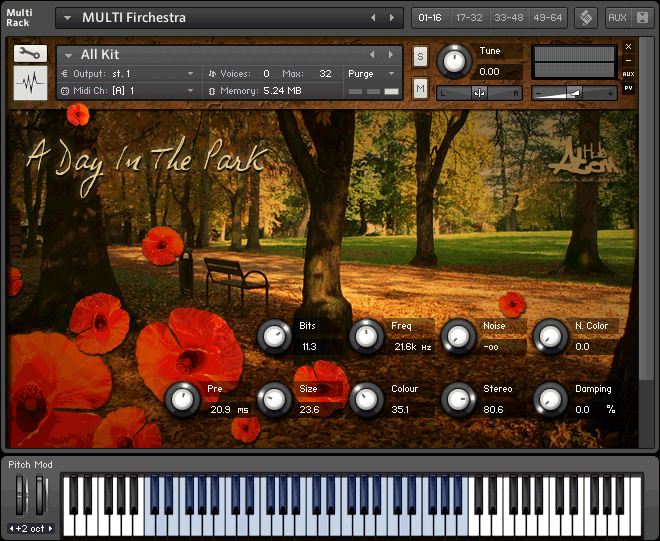This screenshot has height=541, width=660.
Task: Go to the previous multi with the left arrow
Action: click(373, 18)
